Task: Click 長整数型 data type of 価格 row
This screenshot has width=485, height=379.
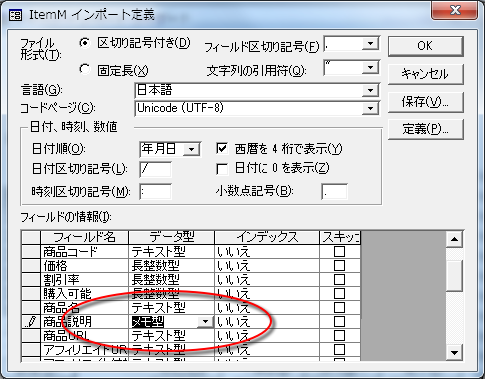Action: coord(171,265)
